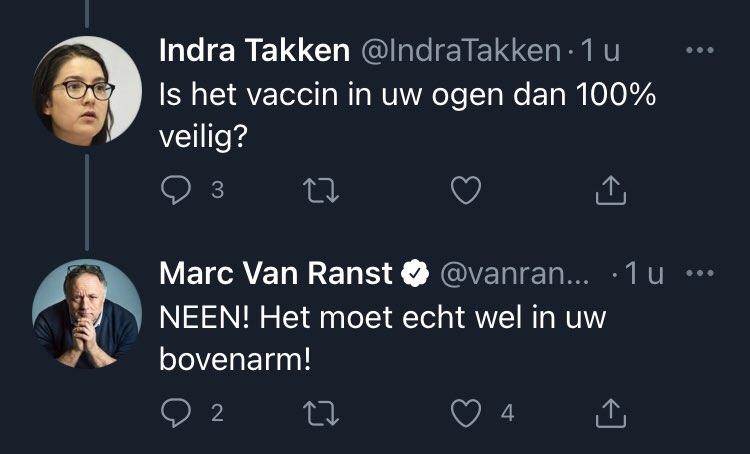Click the Marc Van Ranst display name

277,274
